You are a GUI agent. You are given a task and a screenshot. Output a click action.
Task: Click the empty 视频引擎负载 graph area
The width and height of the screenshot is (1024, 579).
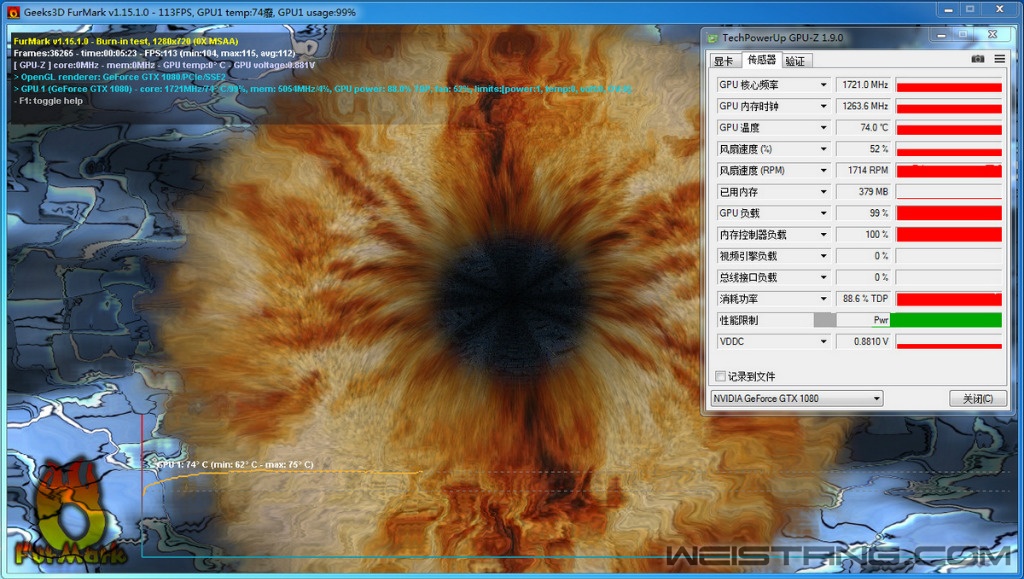[x=949, y=256]
